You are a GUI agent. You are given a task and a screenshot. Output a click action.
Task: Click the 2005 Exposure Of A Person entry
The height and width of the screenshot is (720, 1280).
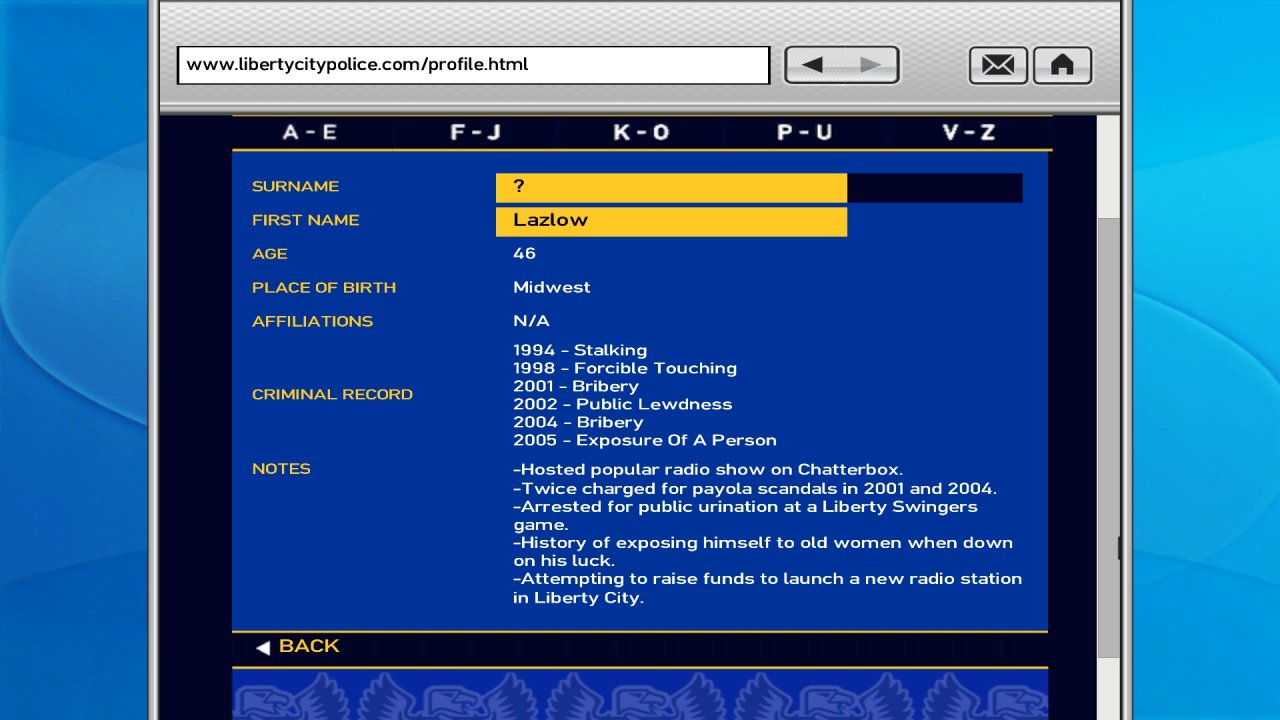point(645,440)
